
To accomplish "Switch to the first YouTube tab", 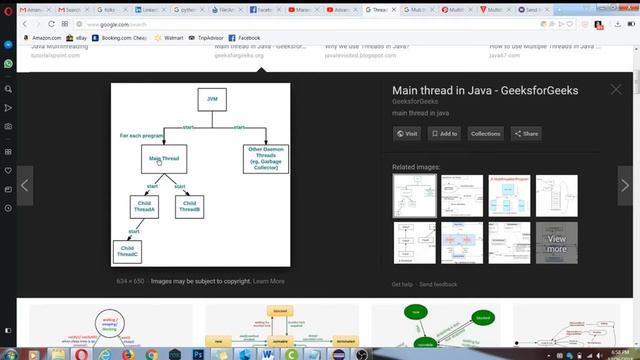I will pyautogui.click(x=303, y=9).
